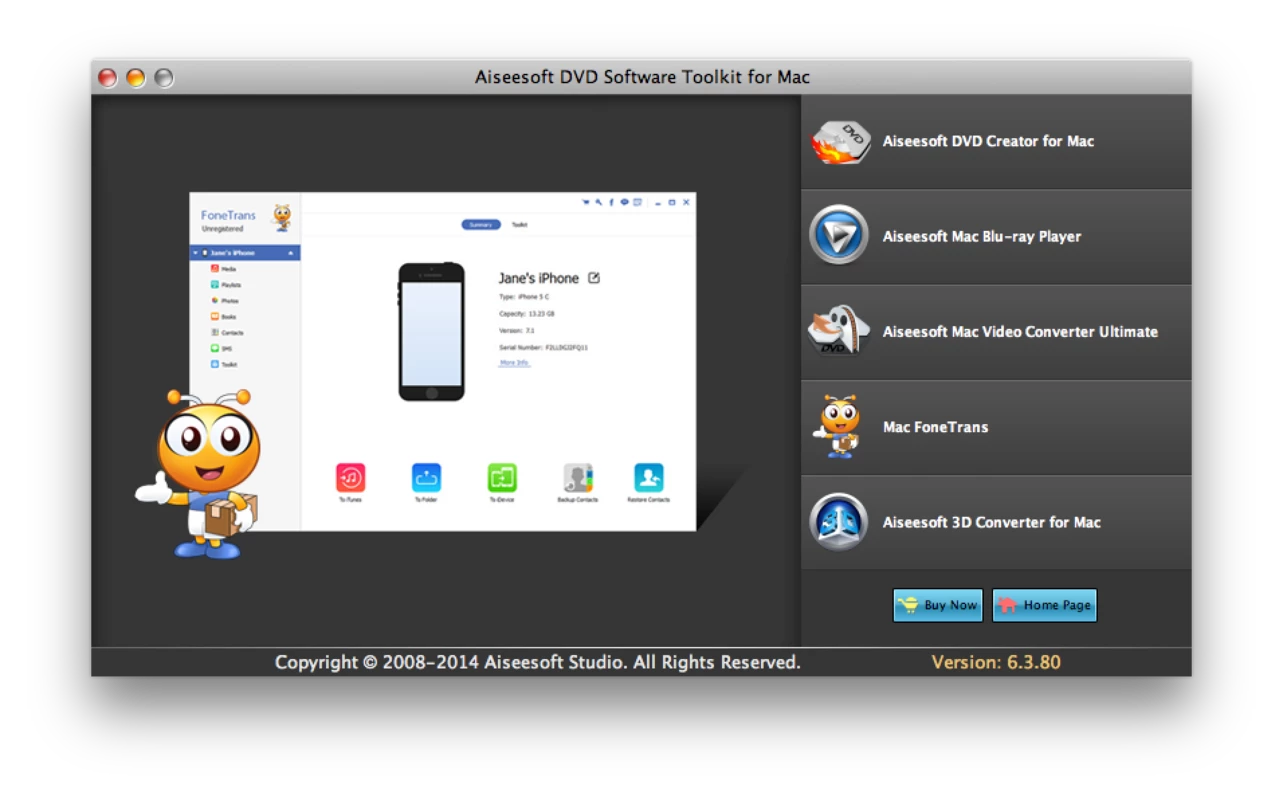Click the Mac FoneTrans bee icon

(838, 426)
